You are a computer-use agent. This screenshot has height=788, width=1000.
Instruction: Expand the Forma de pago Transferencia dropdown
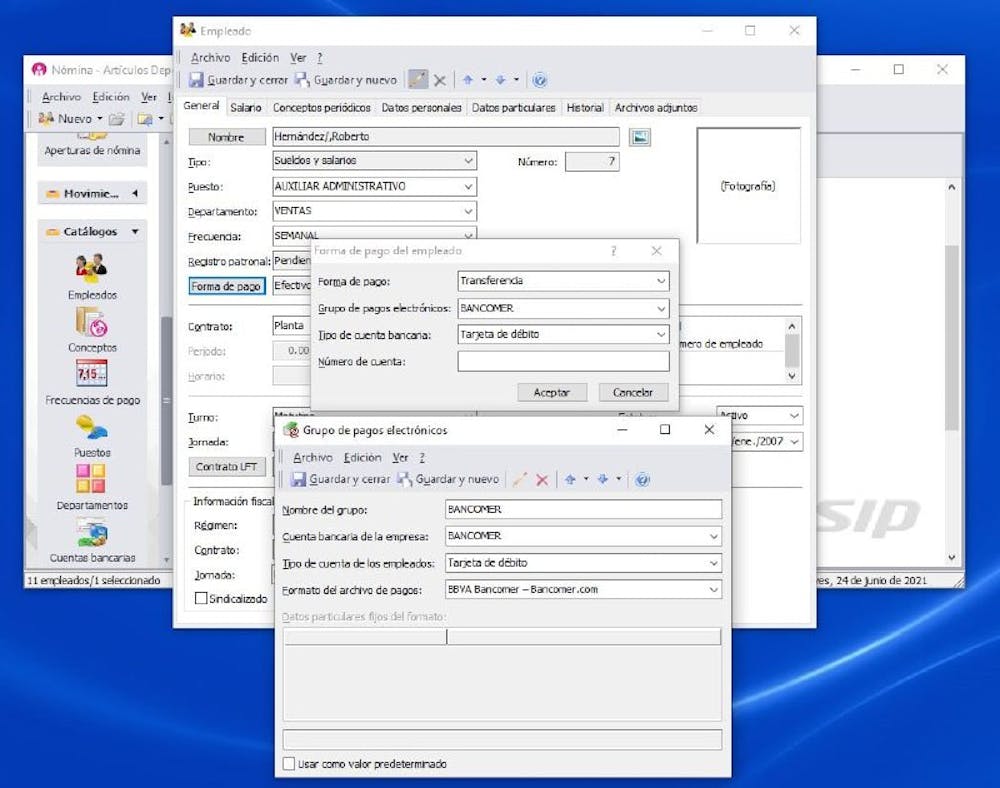[661, 282]
